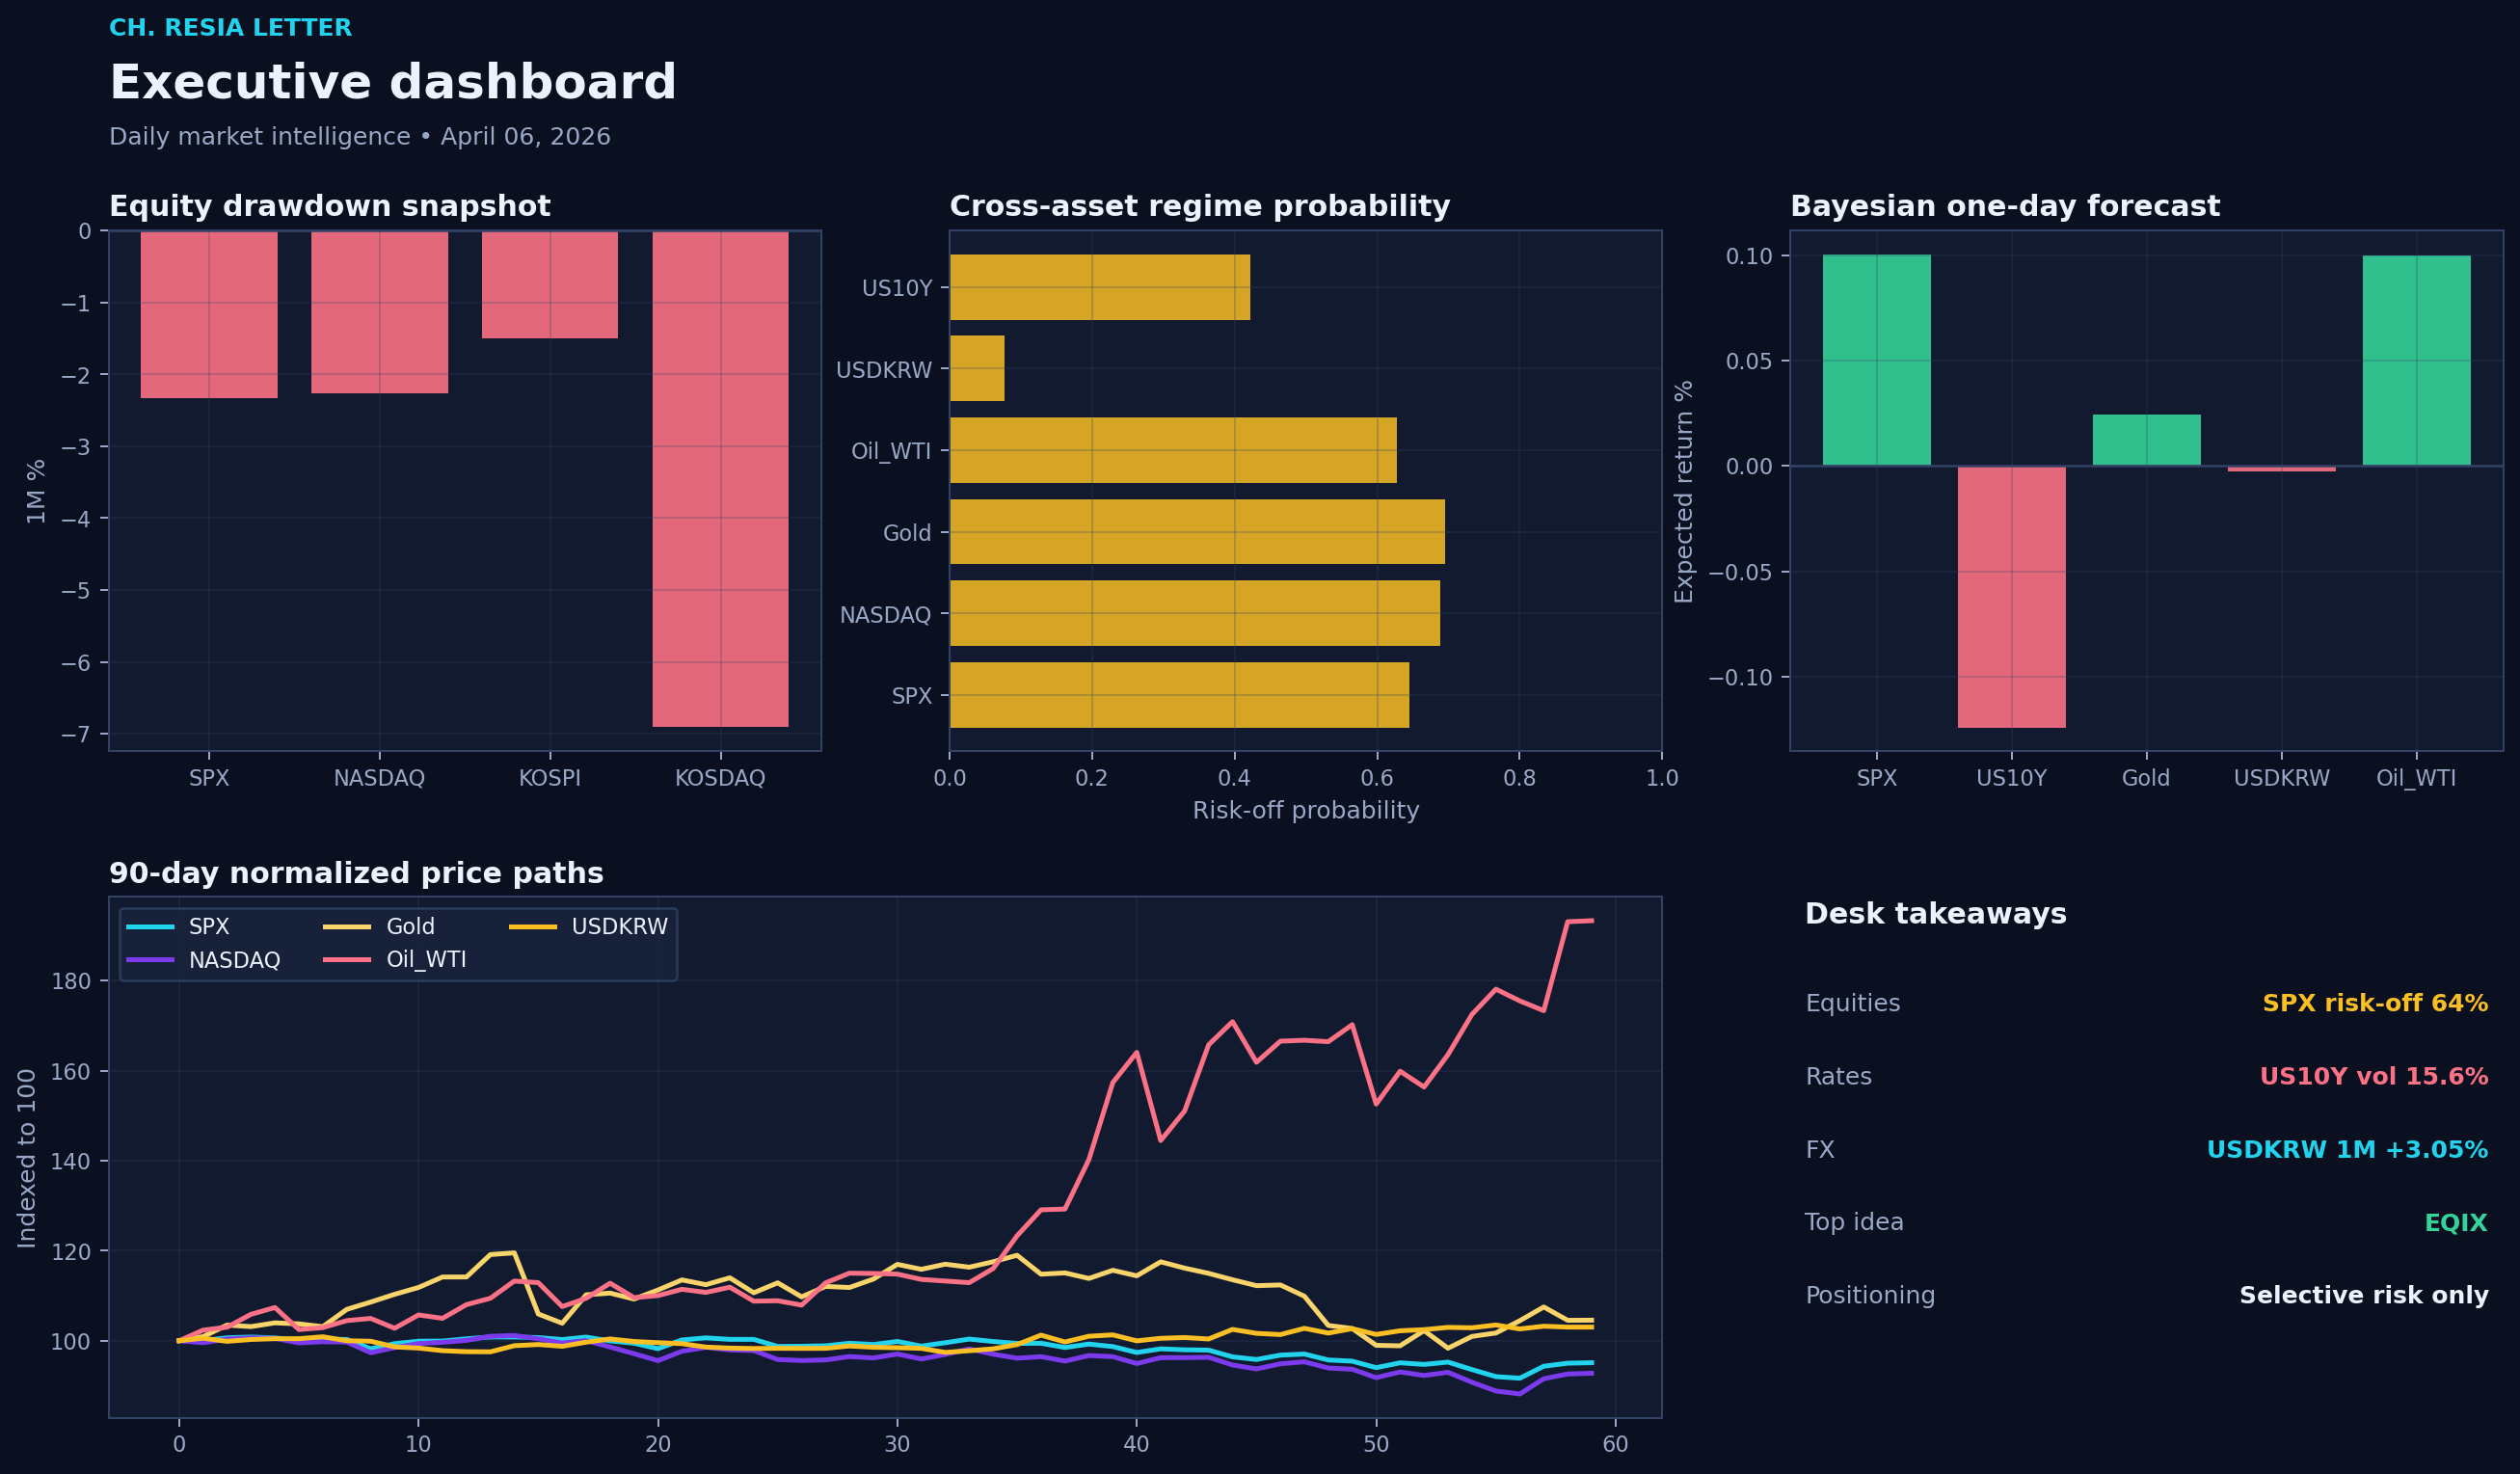Click the 'USDKRW 1M +3.05%' takeaway value
2520x1474 pixels.
pyautogui.click(x=2346, y=1149)
